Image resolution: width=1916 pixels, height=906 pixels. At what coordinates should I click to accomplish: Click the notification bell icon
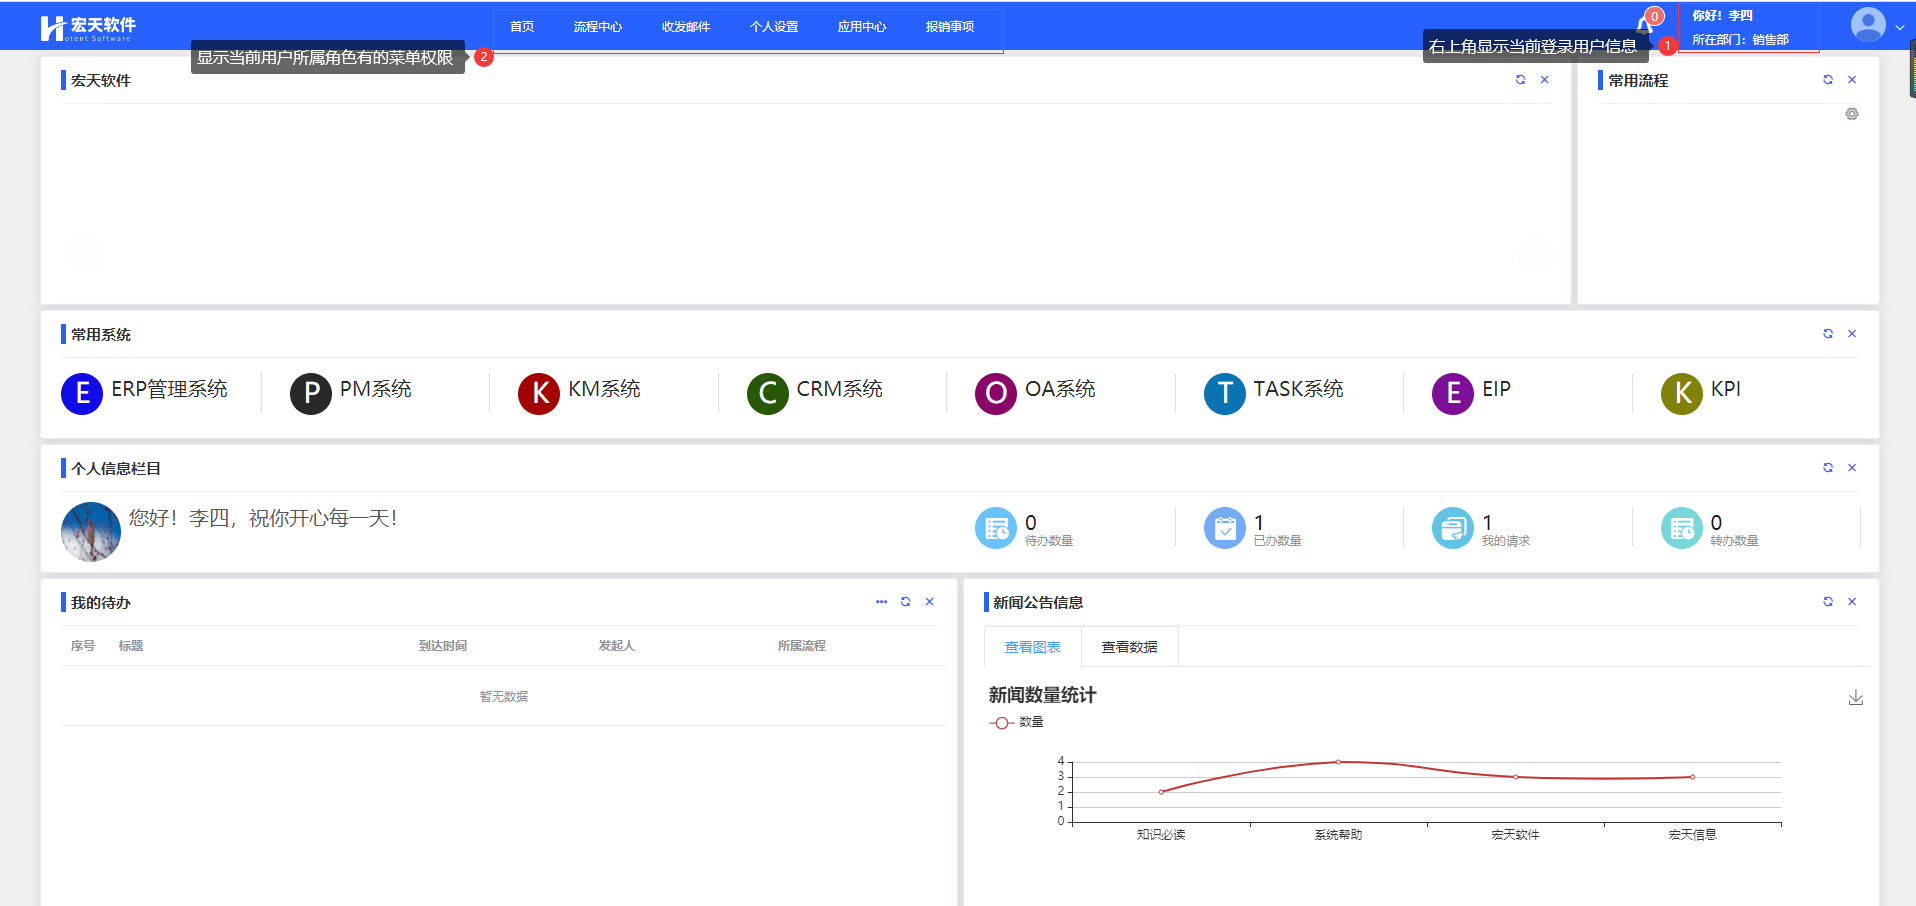point(1644,25)
